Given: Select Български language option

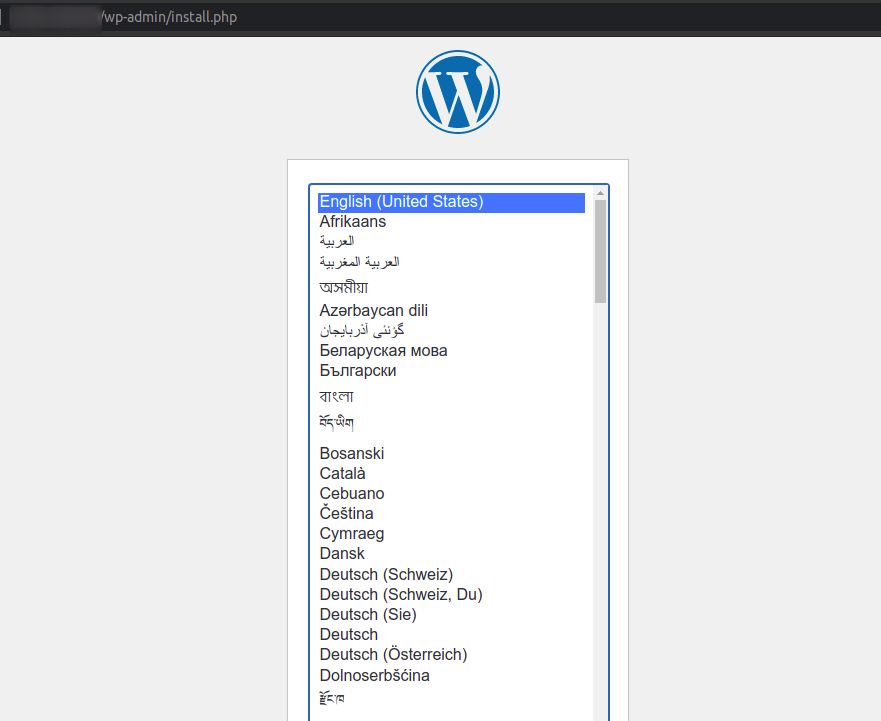Looking at the screenshot, I should click(451, 371).
